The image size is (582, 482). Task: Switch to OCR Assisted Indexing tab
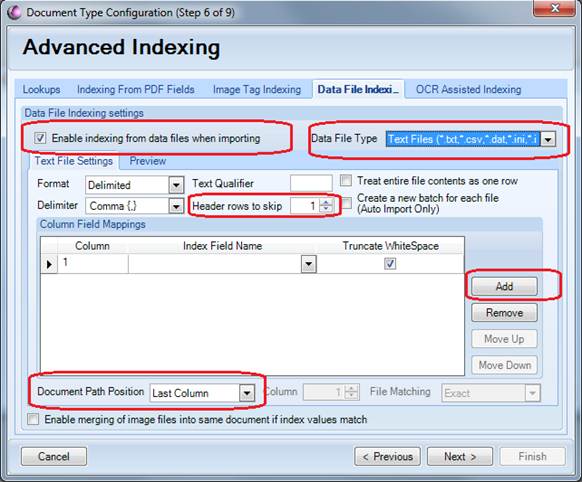(x=468, y=89)
